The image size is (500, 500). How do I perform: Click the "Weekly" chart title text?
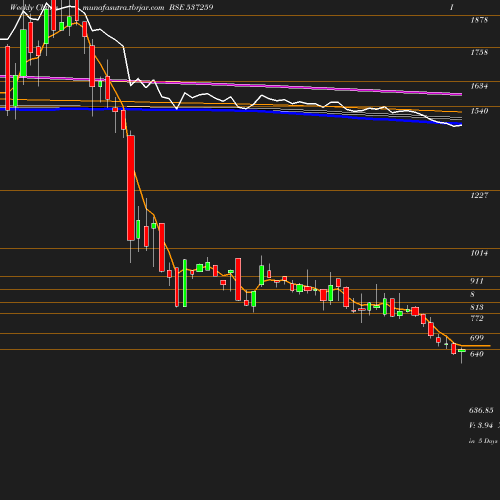pyautogui.click(x=22, y=8)
